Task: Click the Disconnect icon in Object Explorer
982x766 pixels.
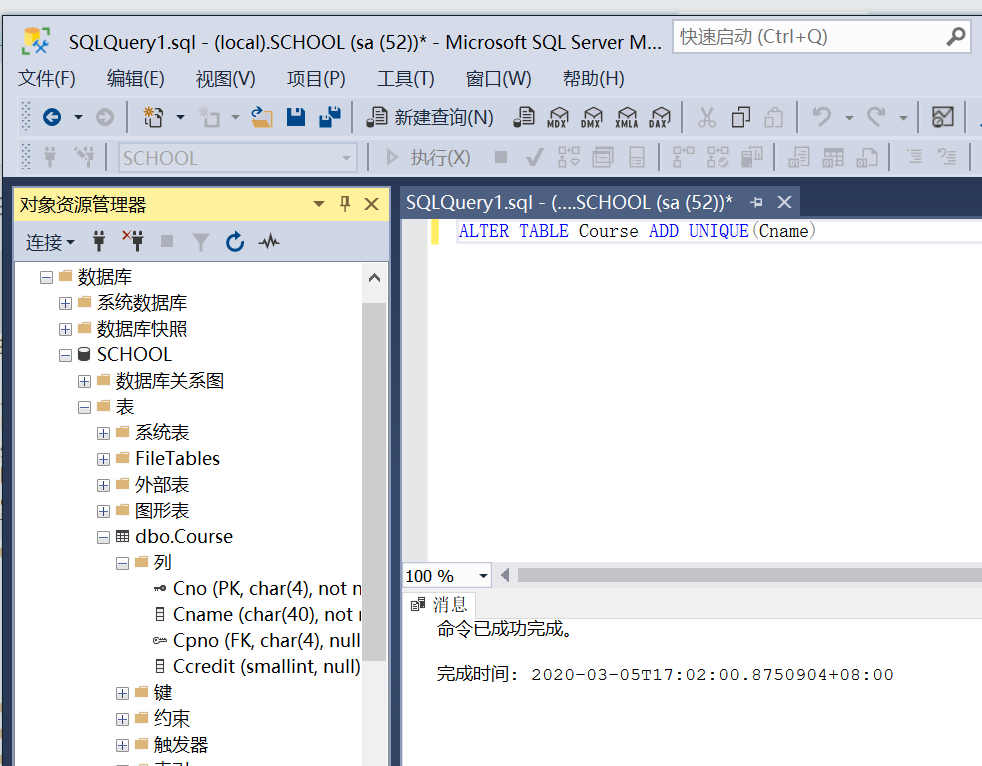Action: pyautogui.click(x=133, y=241)
